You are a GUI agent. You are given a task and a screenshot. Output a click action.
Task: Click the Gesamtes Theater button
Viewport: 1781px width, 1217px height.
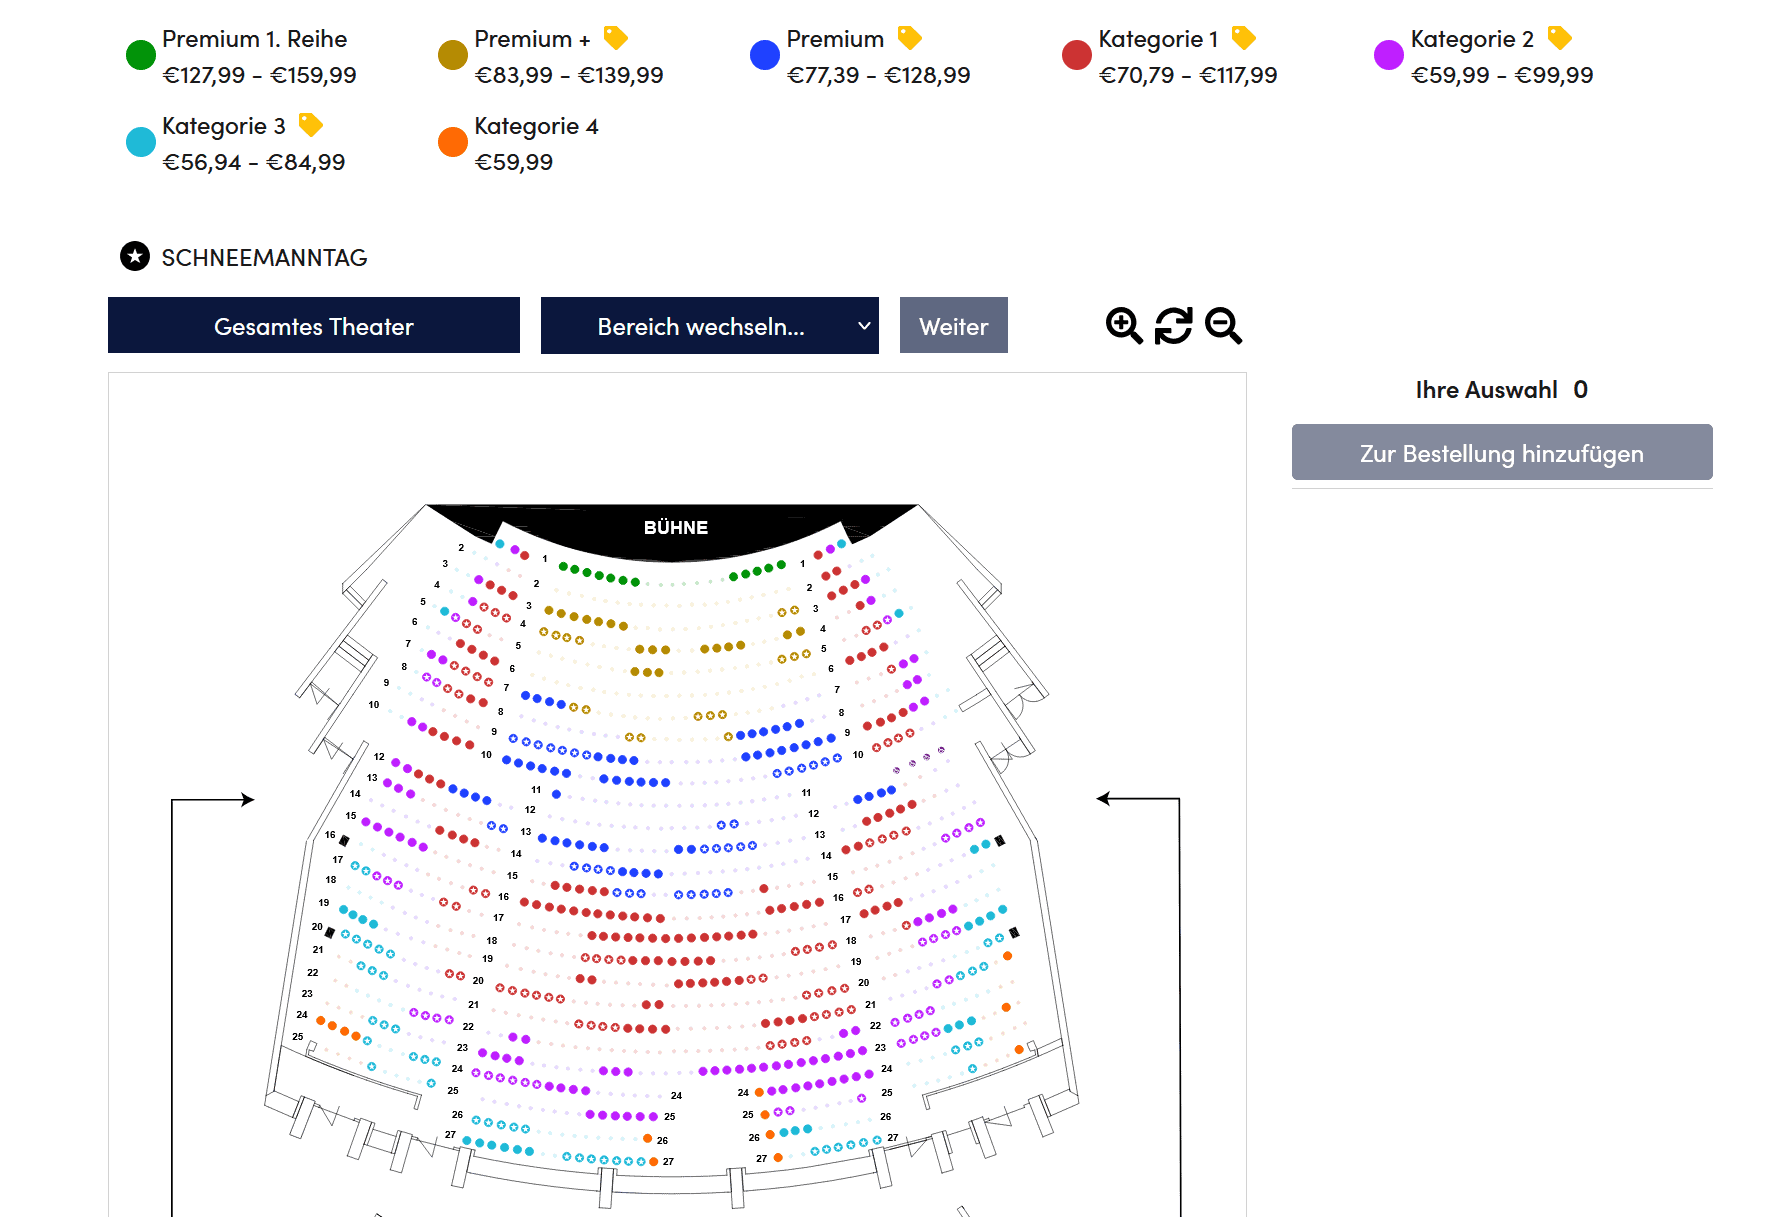[x=313, y=326]
